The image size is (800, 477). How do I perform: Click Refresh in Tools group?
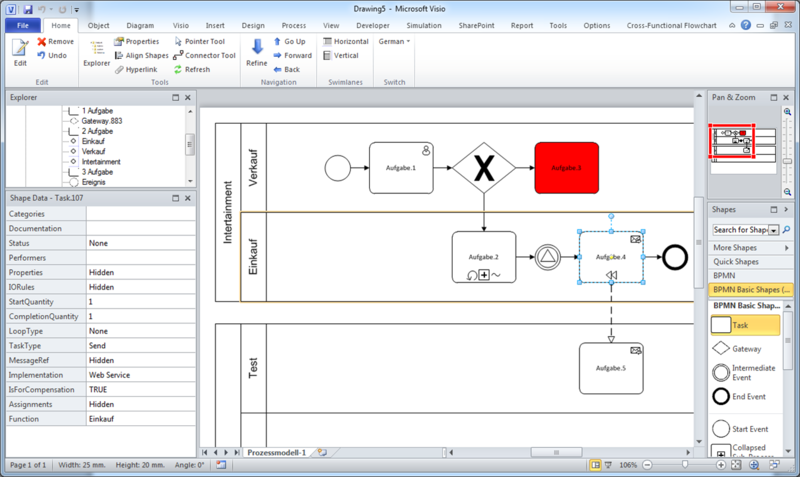click(192, 69)
